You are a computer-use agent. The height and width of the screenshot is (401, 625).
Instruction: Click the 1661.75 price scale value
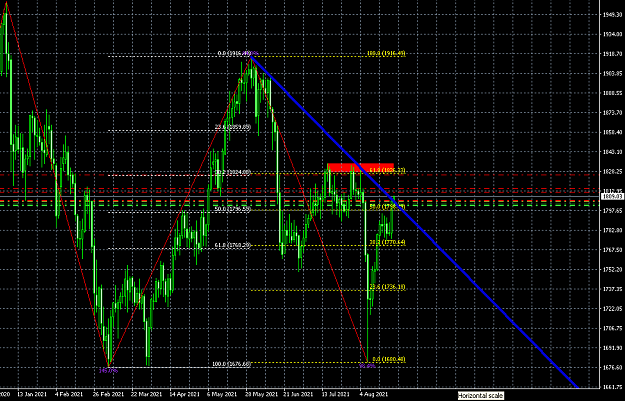(x=612, y=387)
